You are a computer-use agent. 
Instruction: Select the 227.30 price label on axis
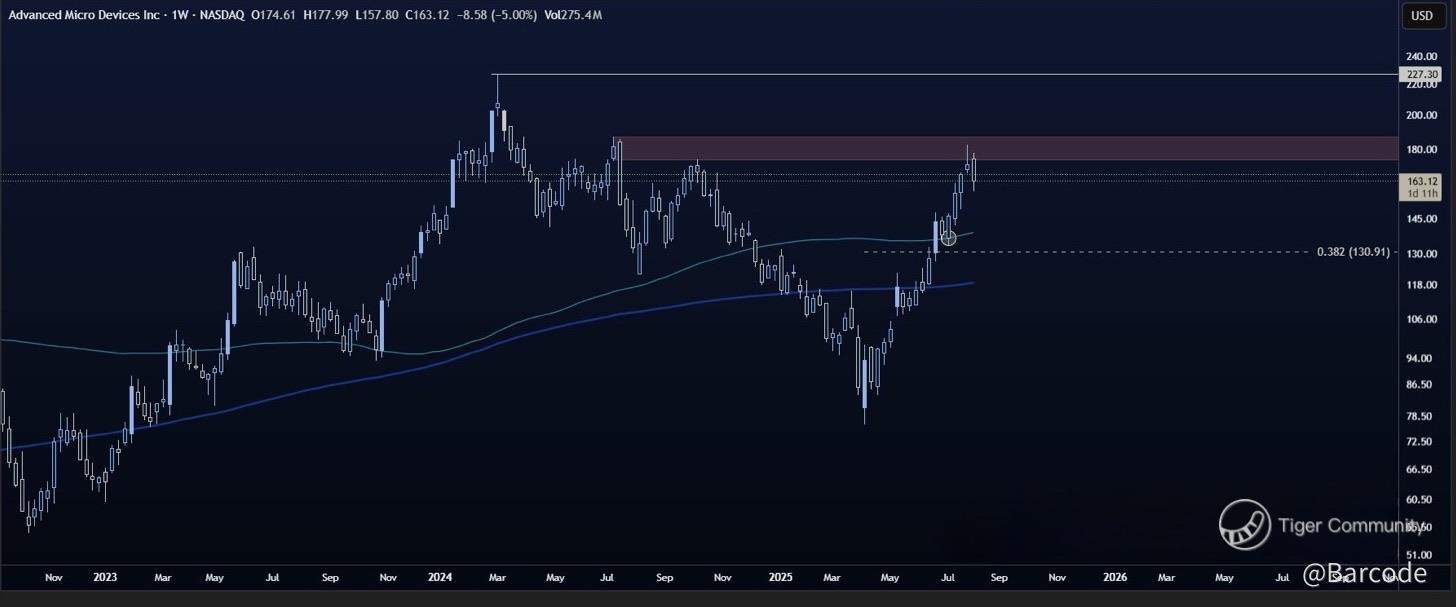coord(1421,74)
